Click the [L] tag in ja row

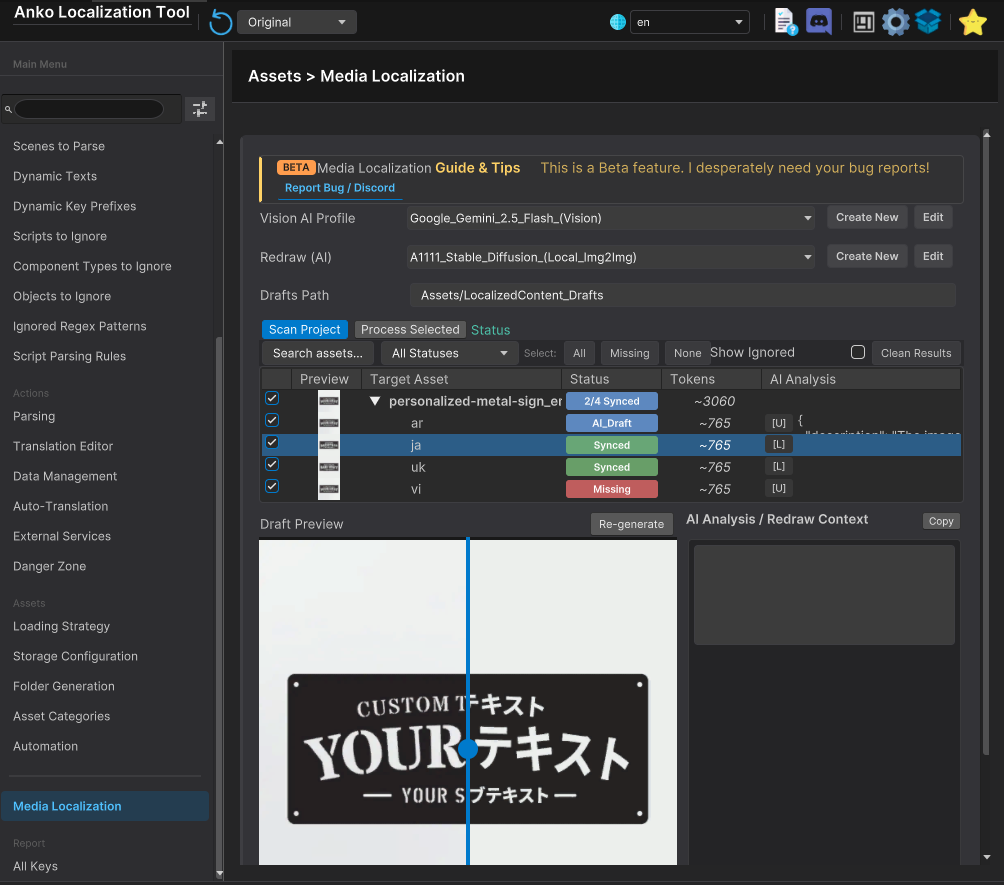tap(779, 444)
